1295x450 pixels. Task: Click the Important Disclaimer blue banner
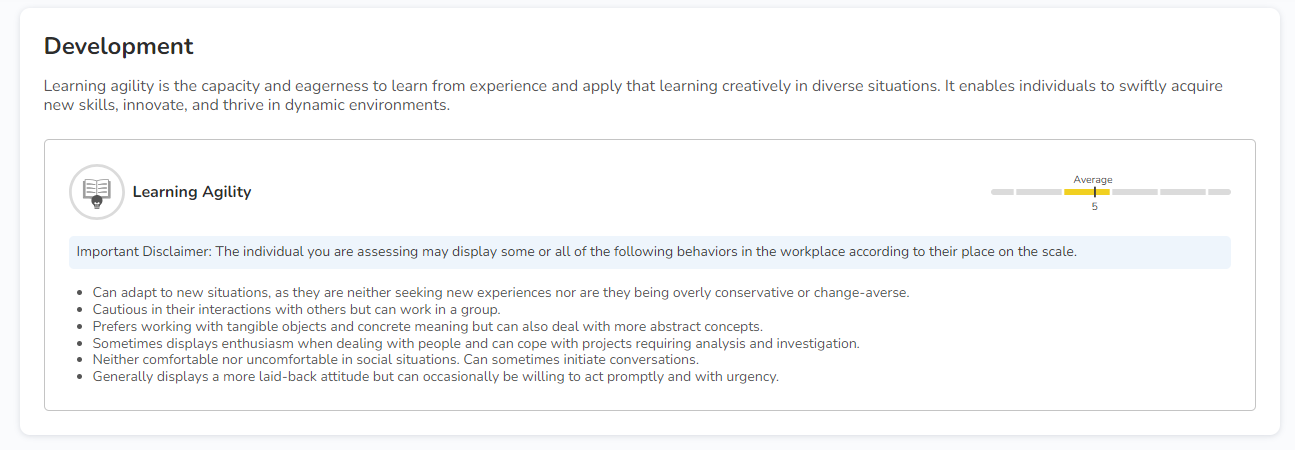pyautogui.click(x=649, y=252)
